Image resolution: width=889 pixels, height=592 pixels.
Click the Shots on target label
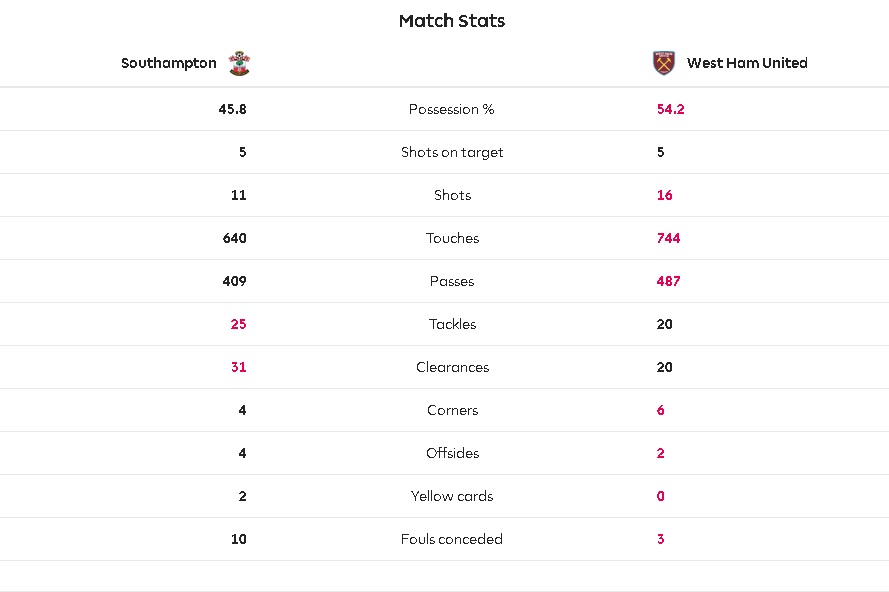(x=452, y=152)
